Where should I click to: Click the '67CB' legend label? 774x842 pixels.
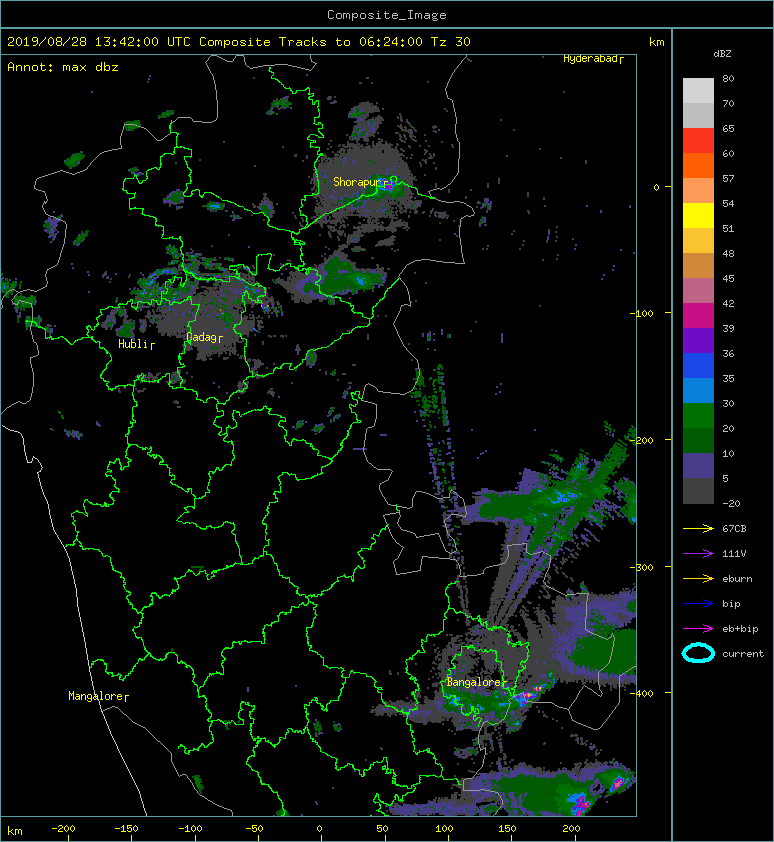click(734, 528)
